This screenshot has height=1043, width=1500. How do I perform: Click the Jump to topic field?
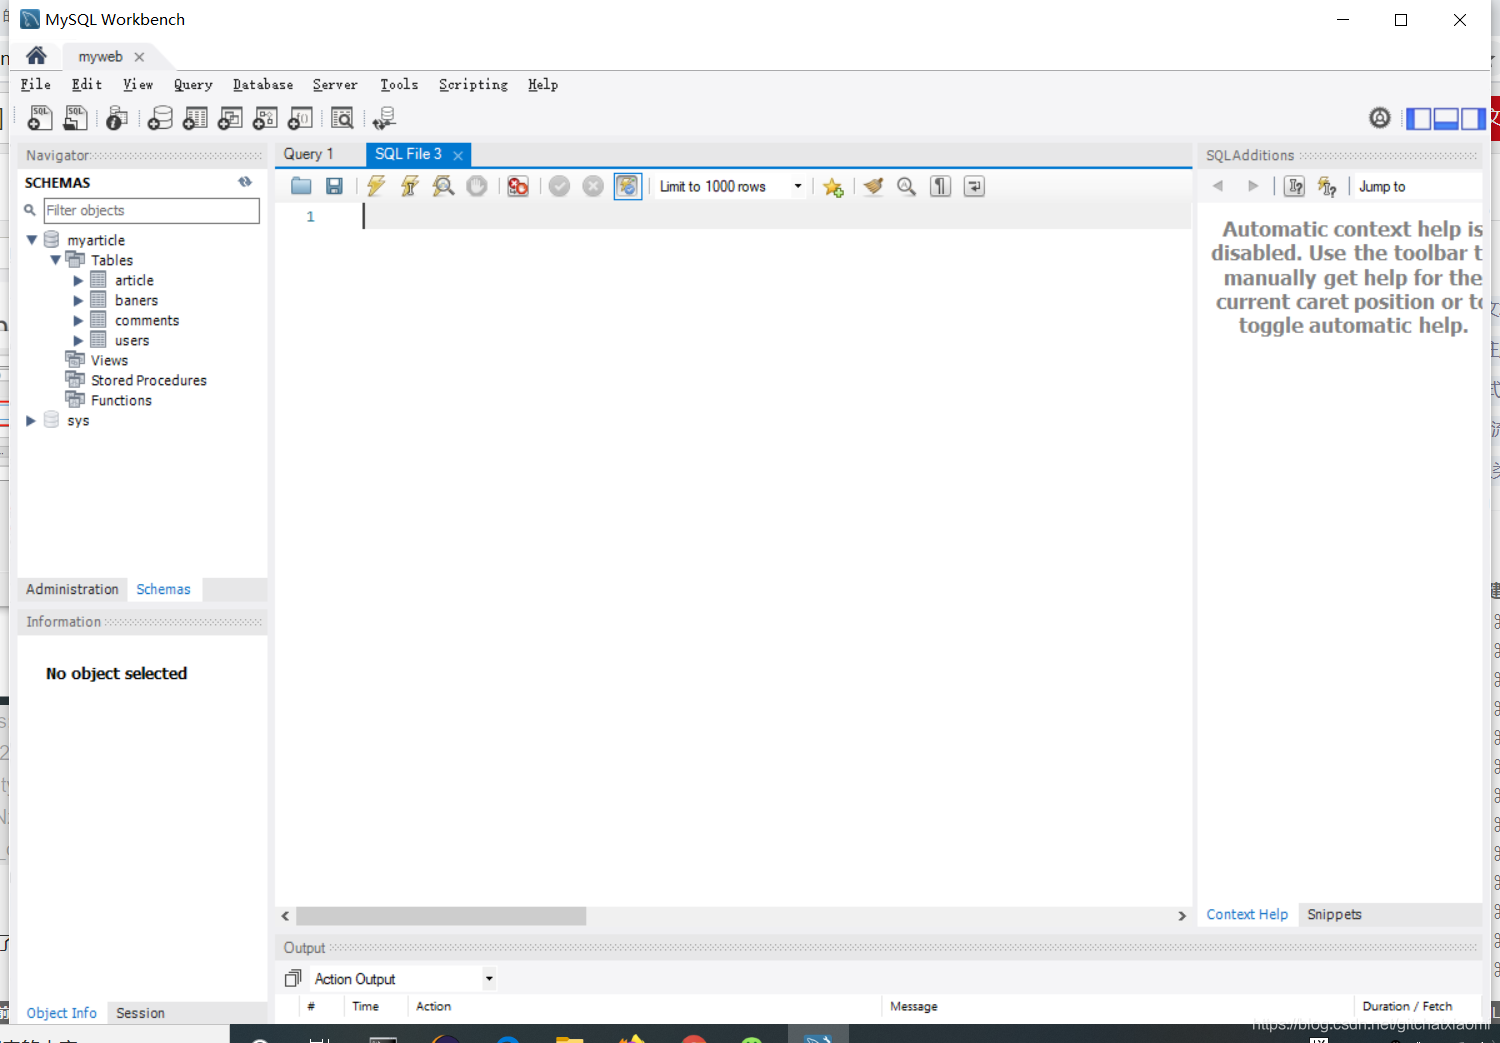(x=1419, y=186)
